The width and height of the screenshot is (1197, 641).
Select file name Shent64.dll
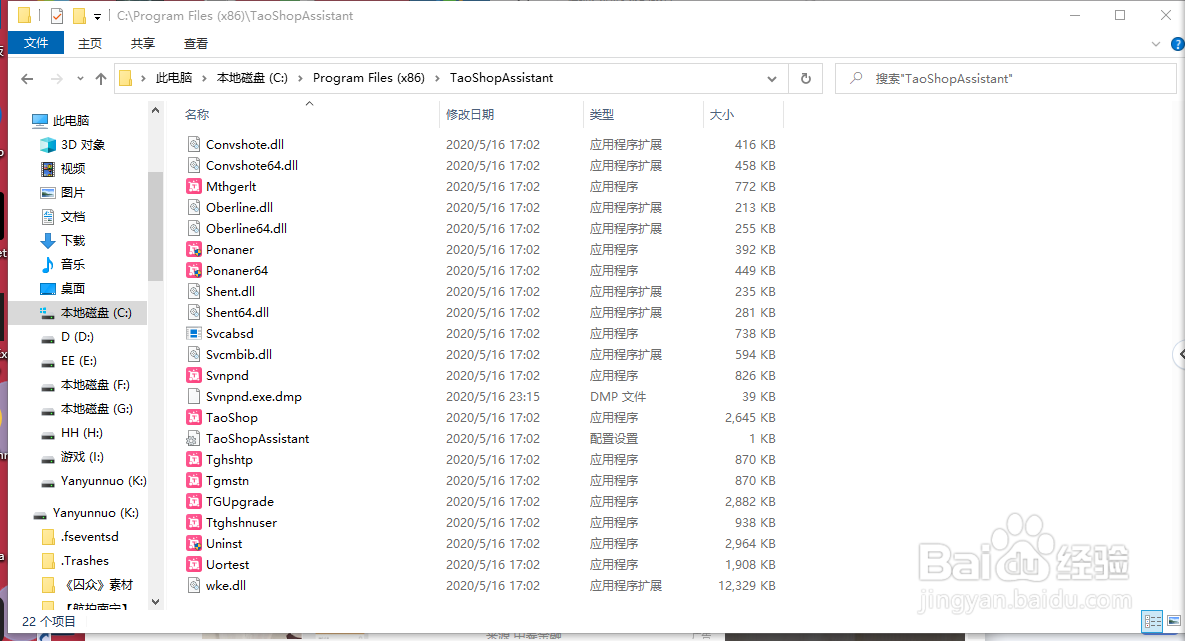tap(237, 312)
